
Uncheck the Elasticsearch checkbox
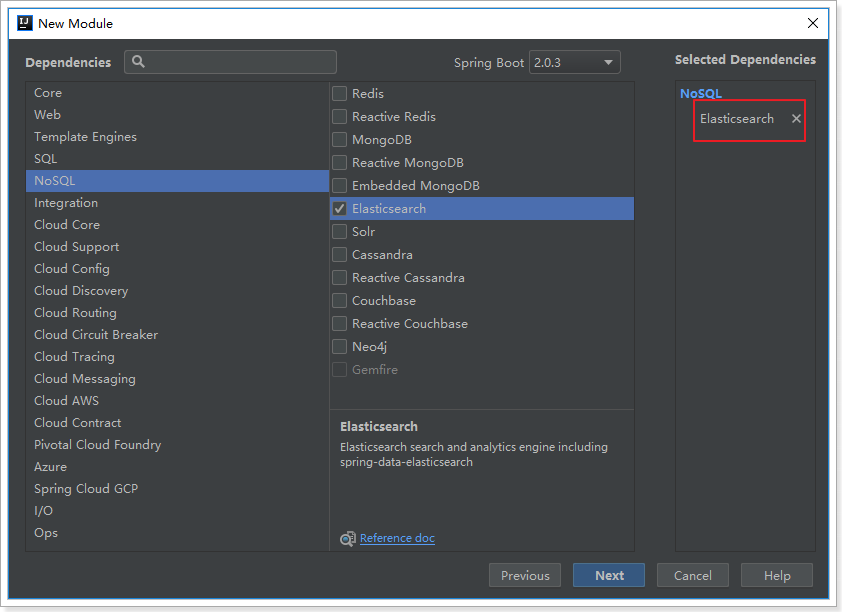tap(340, 209)
